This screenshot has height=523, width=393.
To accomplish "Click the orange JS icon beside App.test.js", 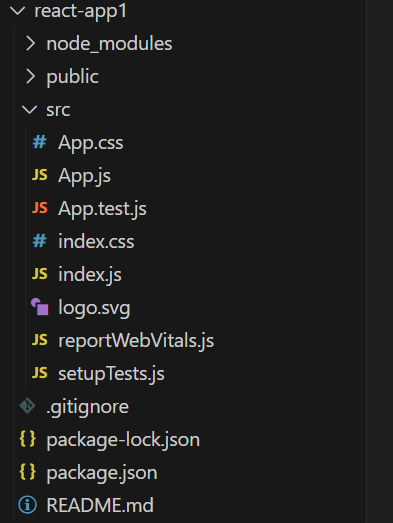I will [40, 208].
